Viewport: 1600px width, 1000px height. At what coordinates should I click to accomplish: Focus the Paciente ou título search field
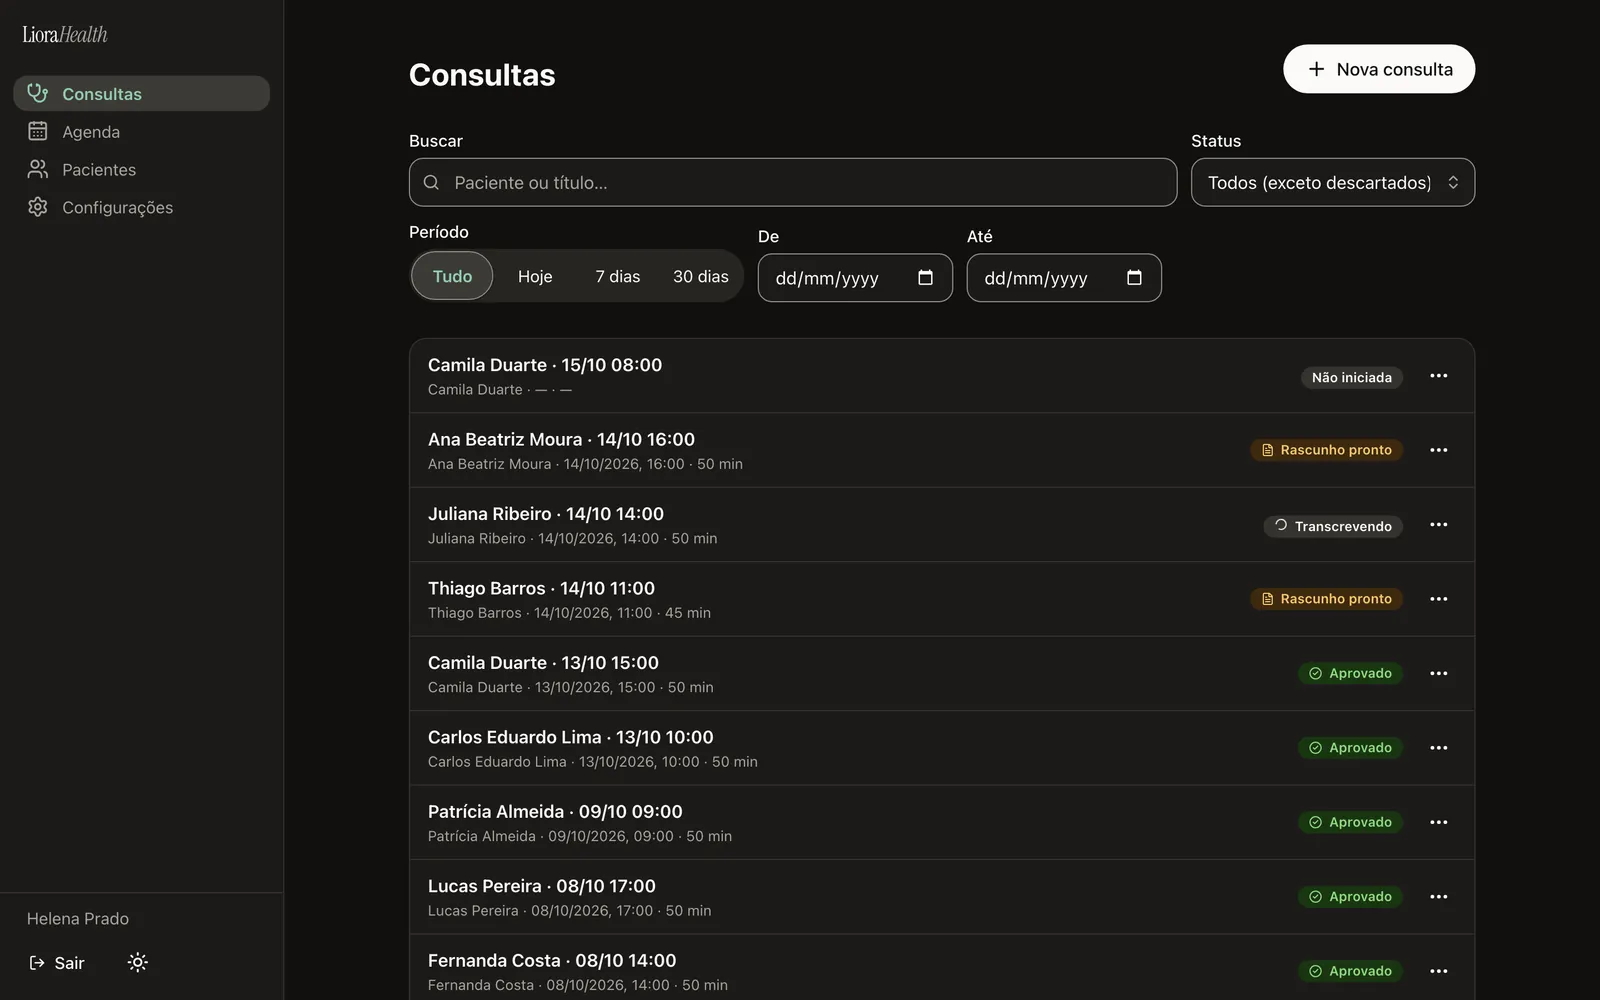pyautogui.click(x=792, y=182)
